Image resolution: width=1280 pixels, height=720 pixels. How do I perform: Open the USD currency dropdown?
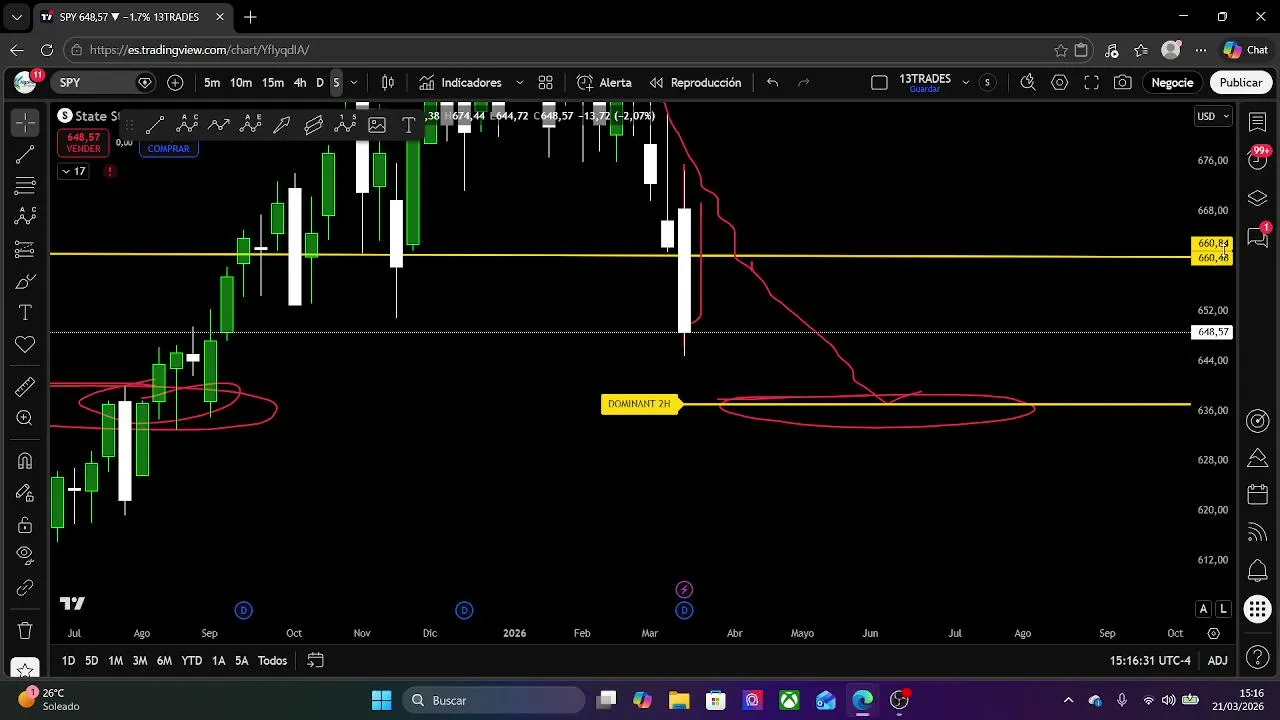pos(1213,117)
